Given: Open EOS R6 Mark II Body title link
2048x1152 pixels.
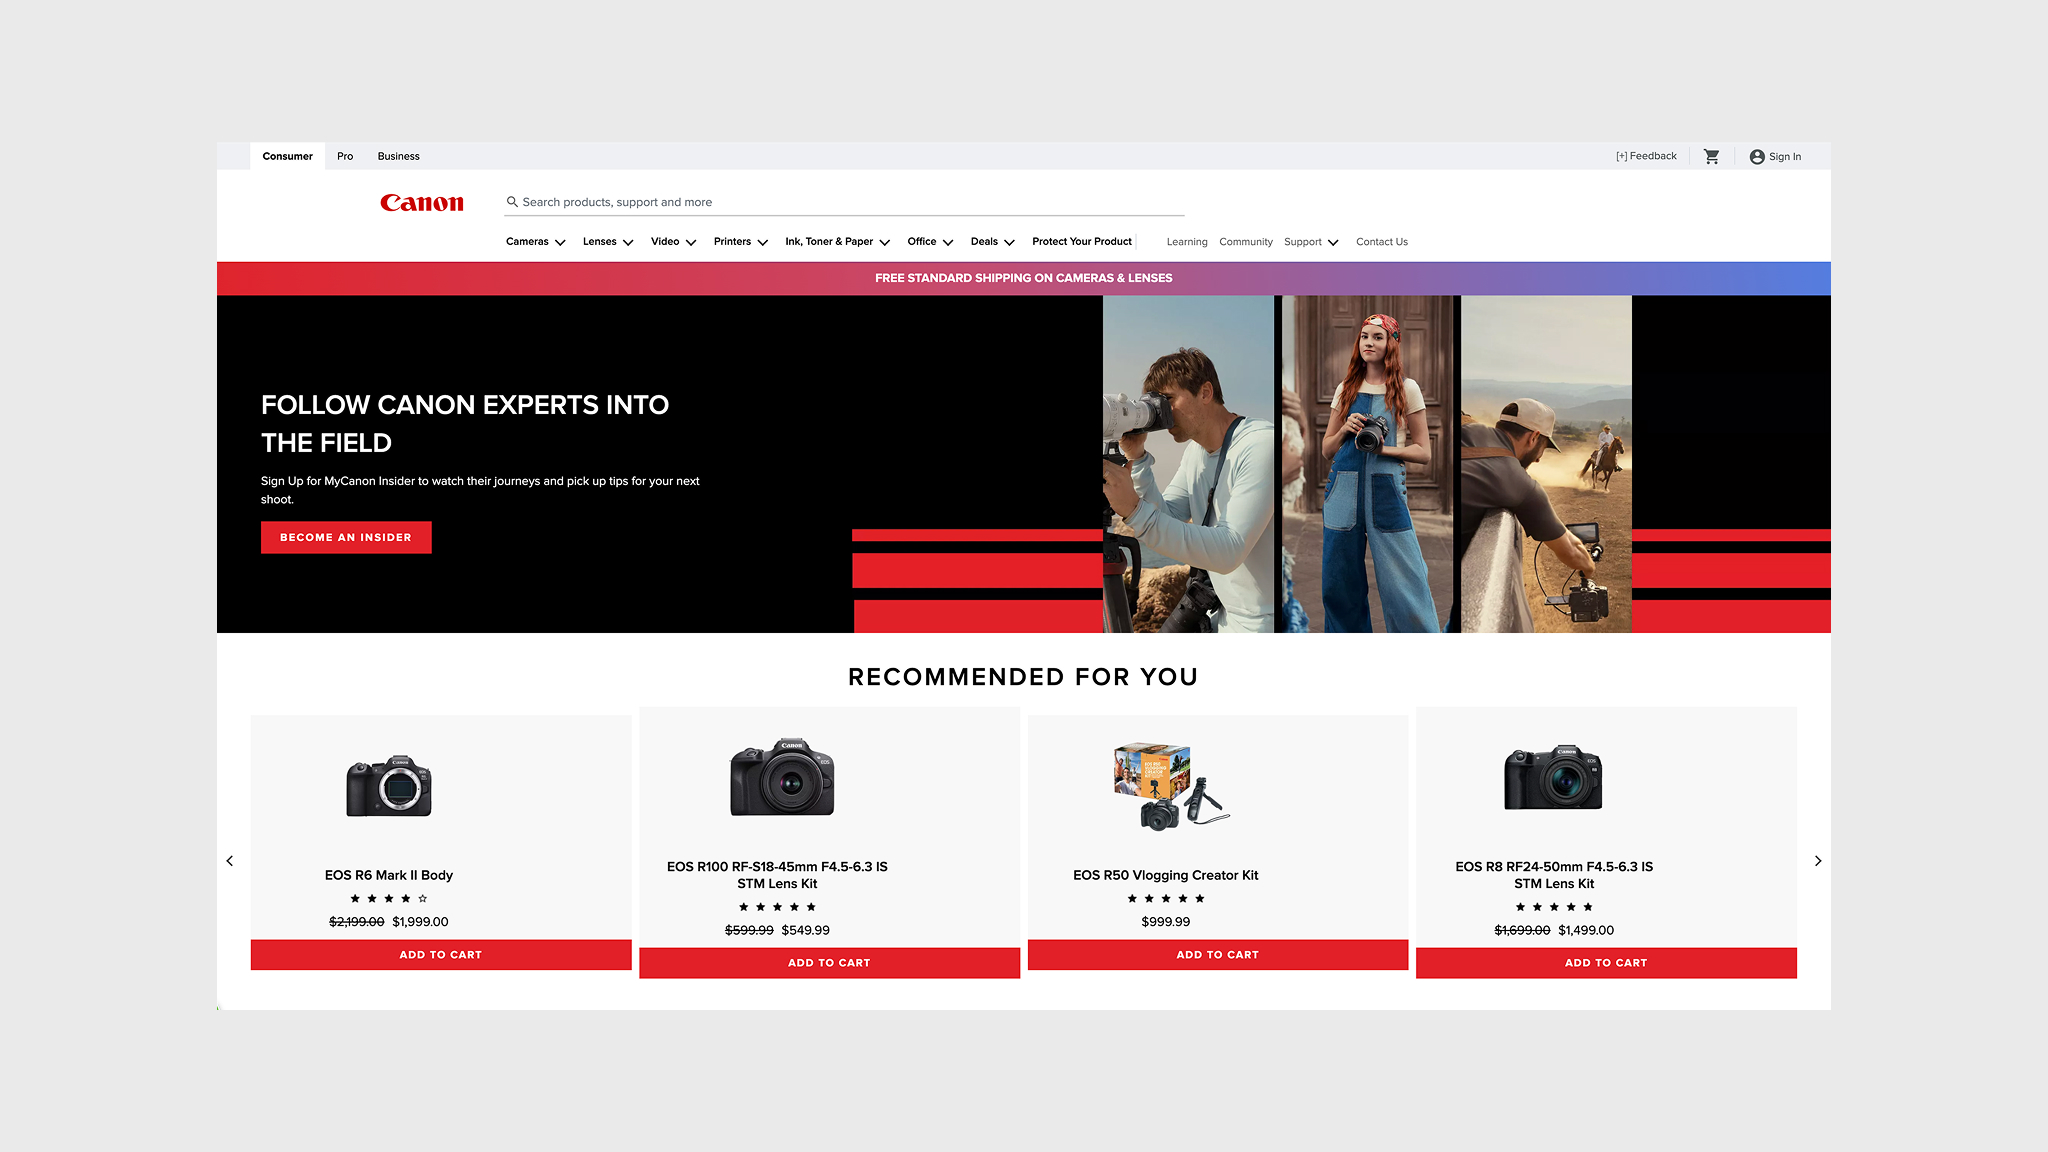Looking at the screenshot, I should (x=388, y=875).
